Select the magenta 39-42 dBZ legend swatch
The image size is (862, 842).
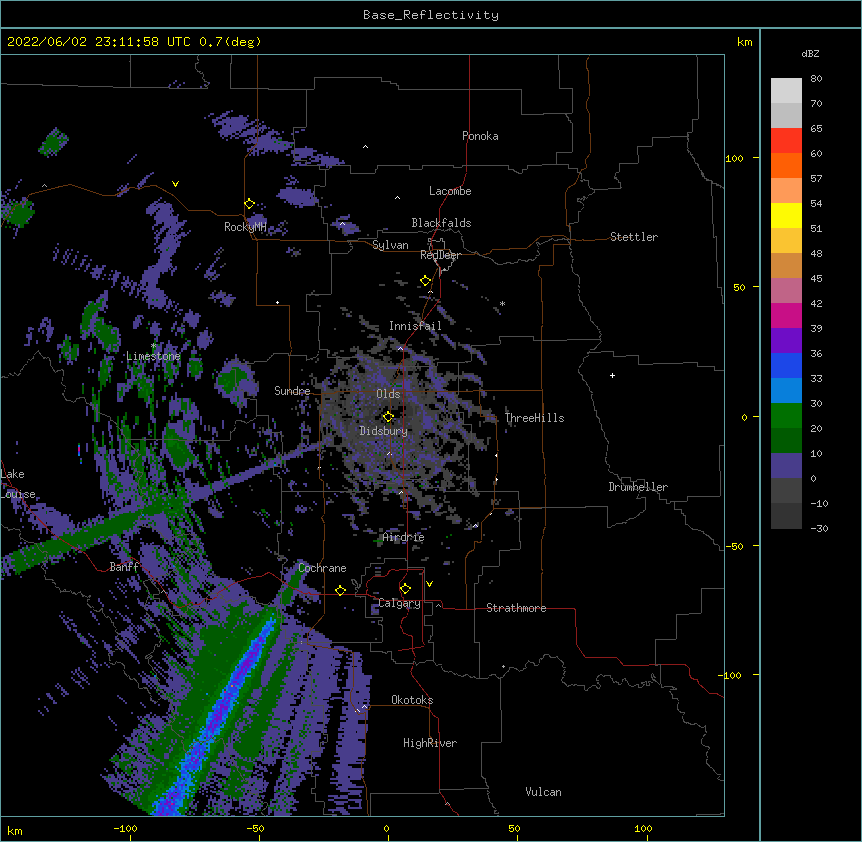tap(786, 315)
